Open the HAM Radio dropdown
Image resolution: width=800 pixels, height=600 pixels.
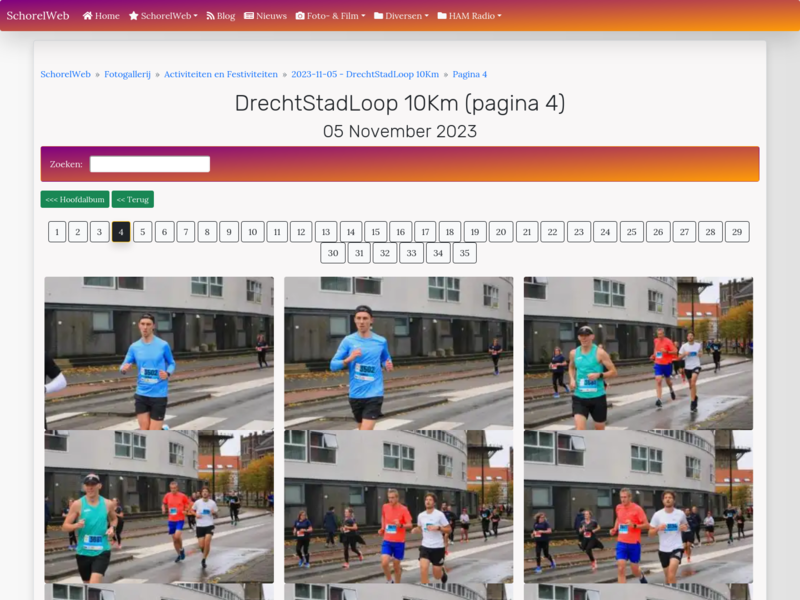coord(469,16)
